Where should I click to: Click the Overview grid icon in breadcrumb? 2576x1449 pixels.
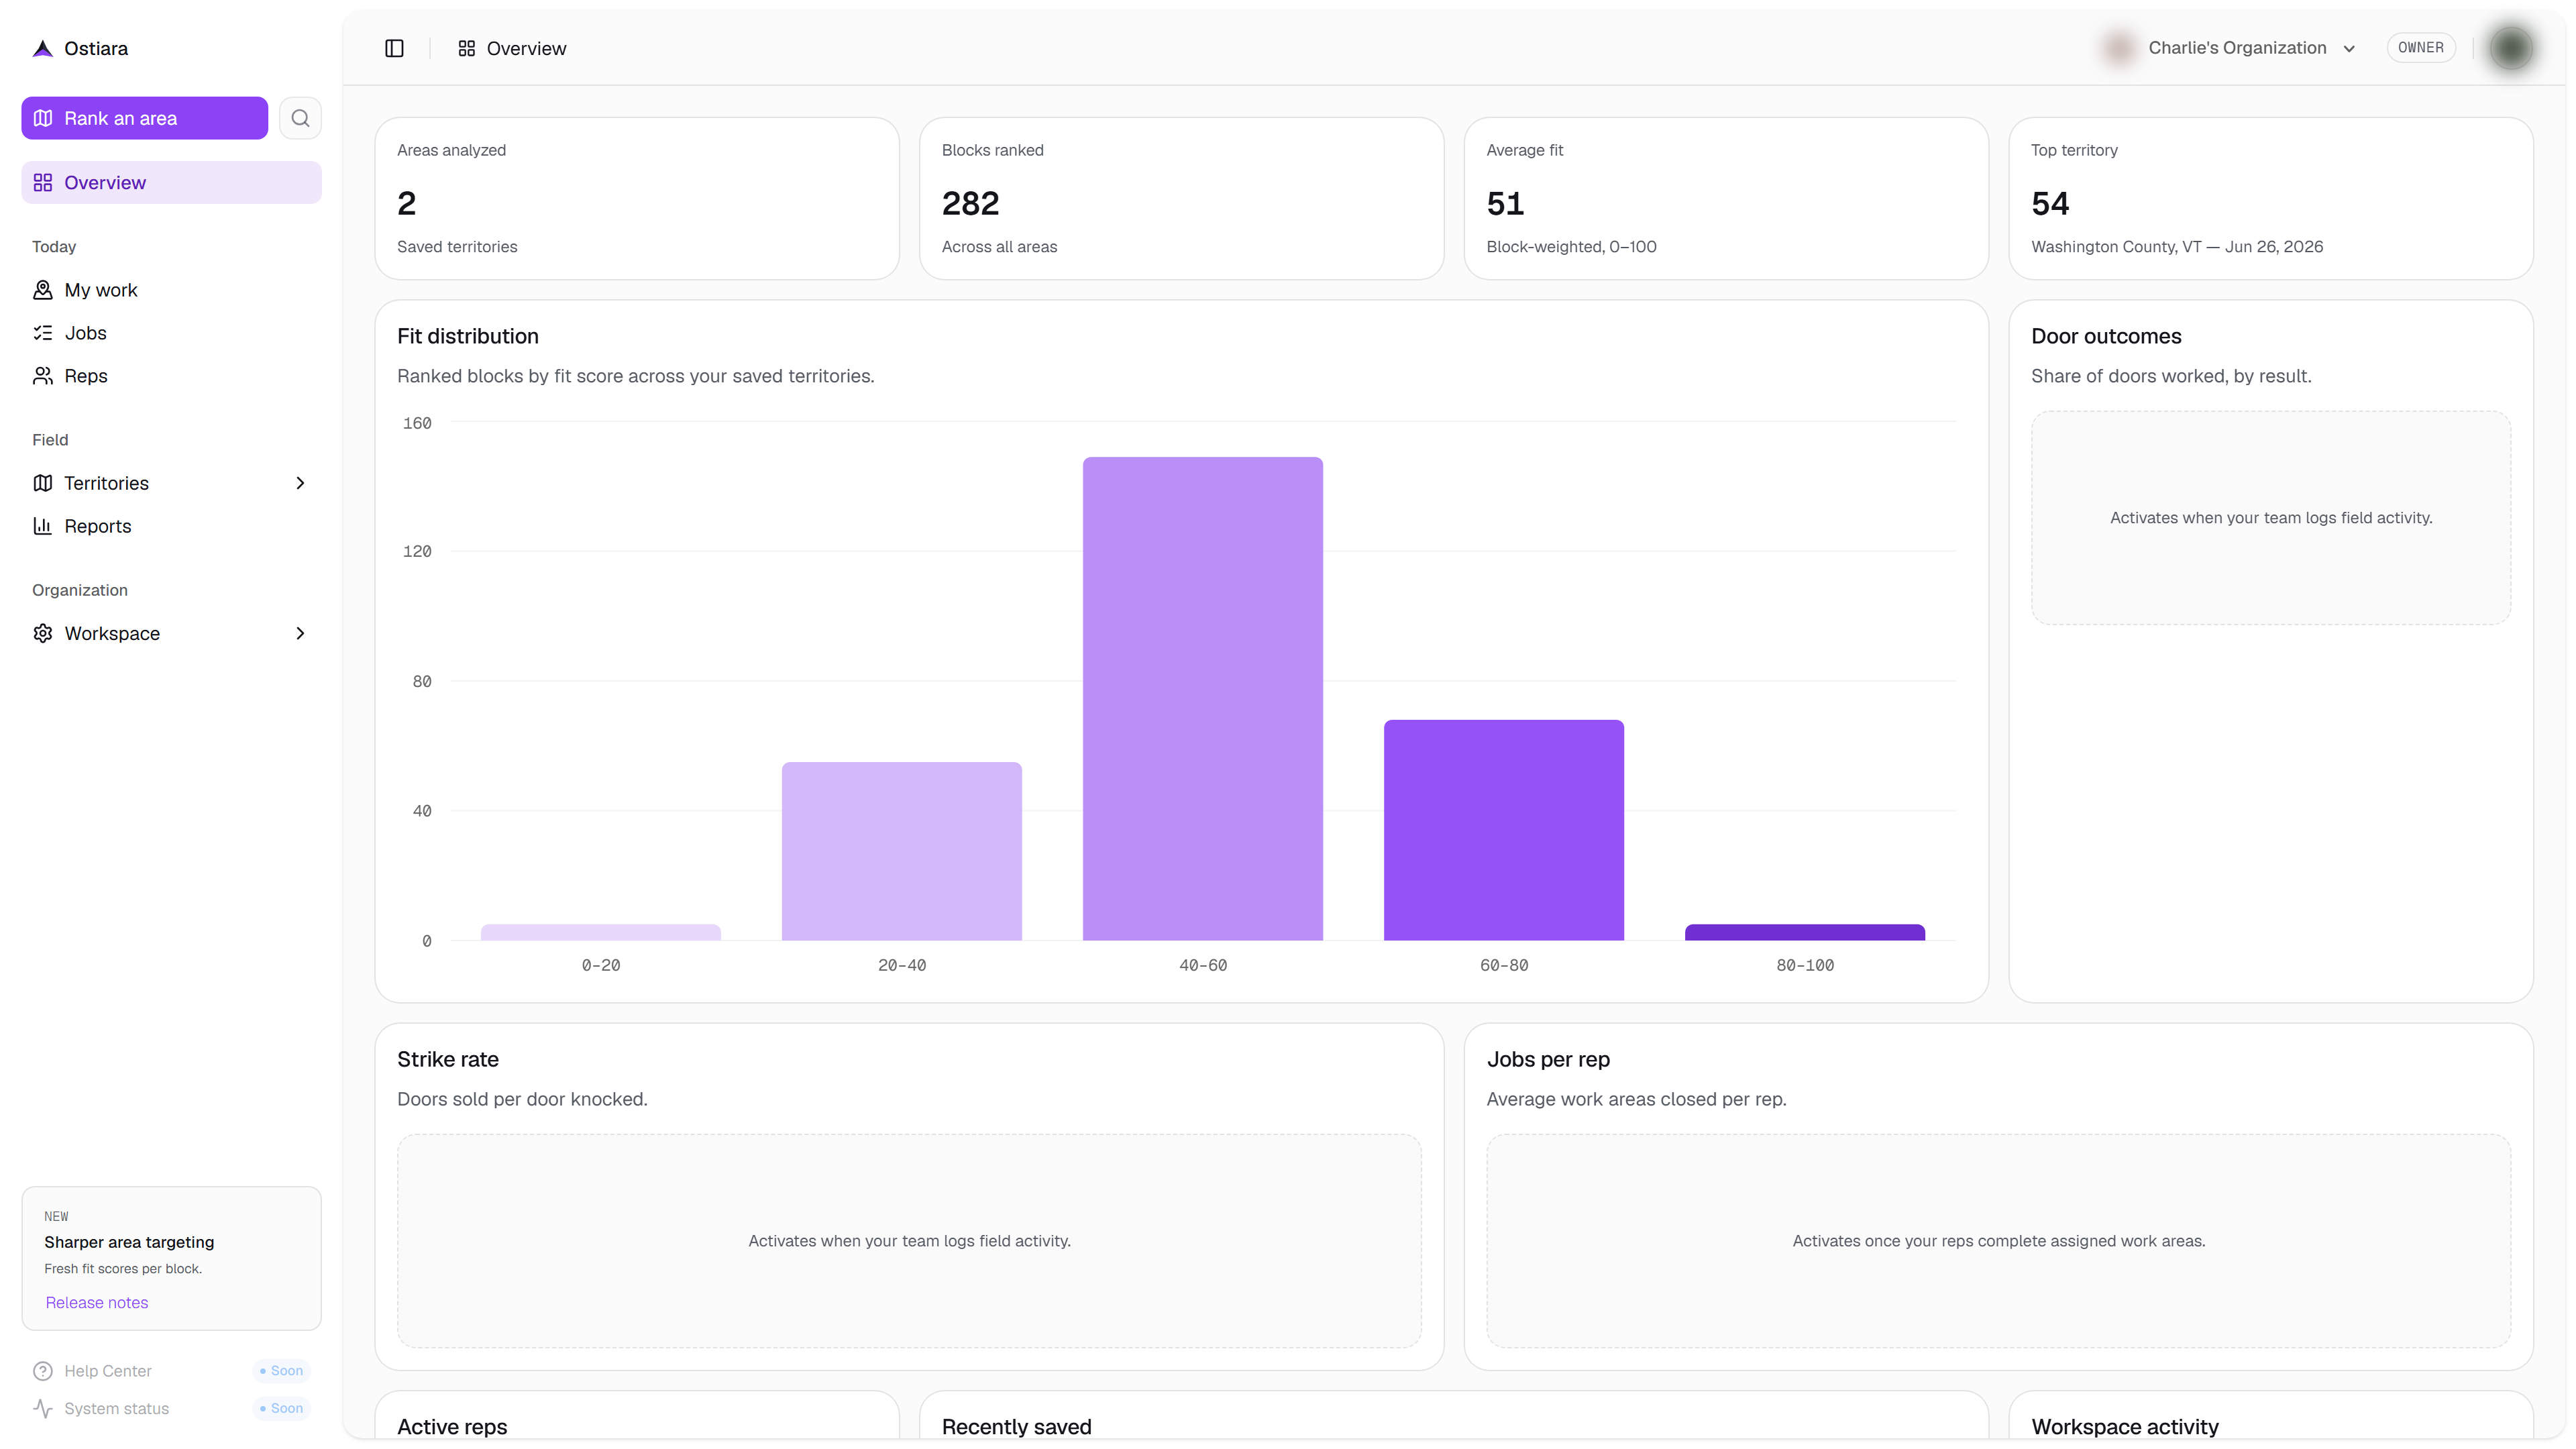pos(466,48)
